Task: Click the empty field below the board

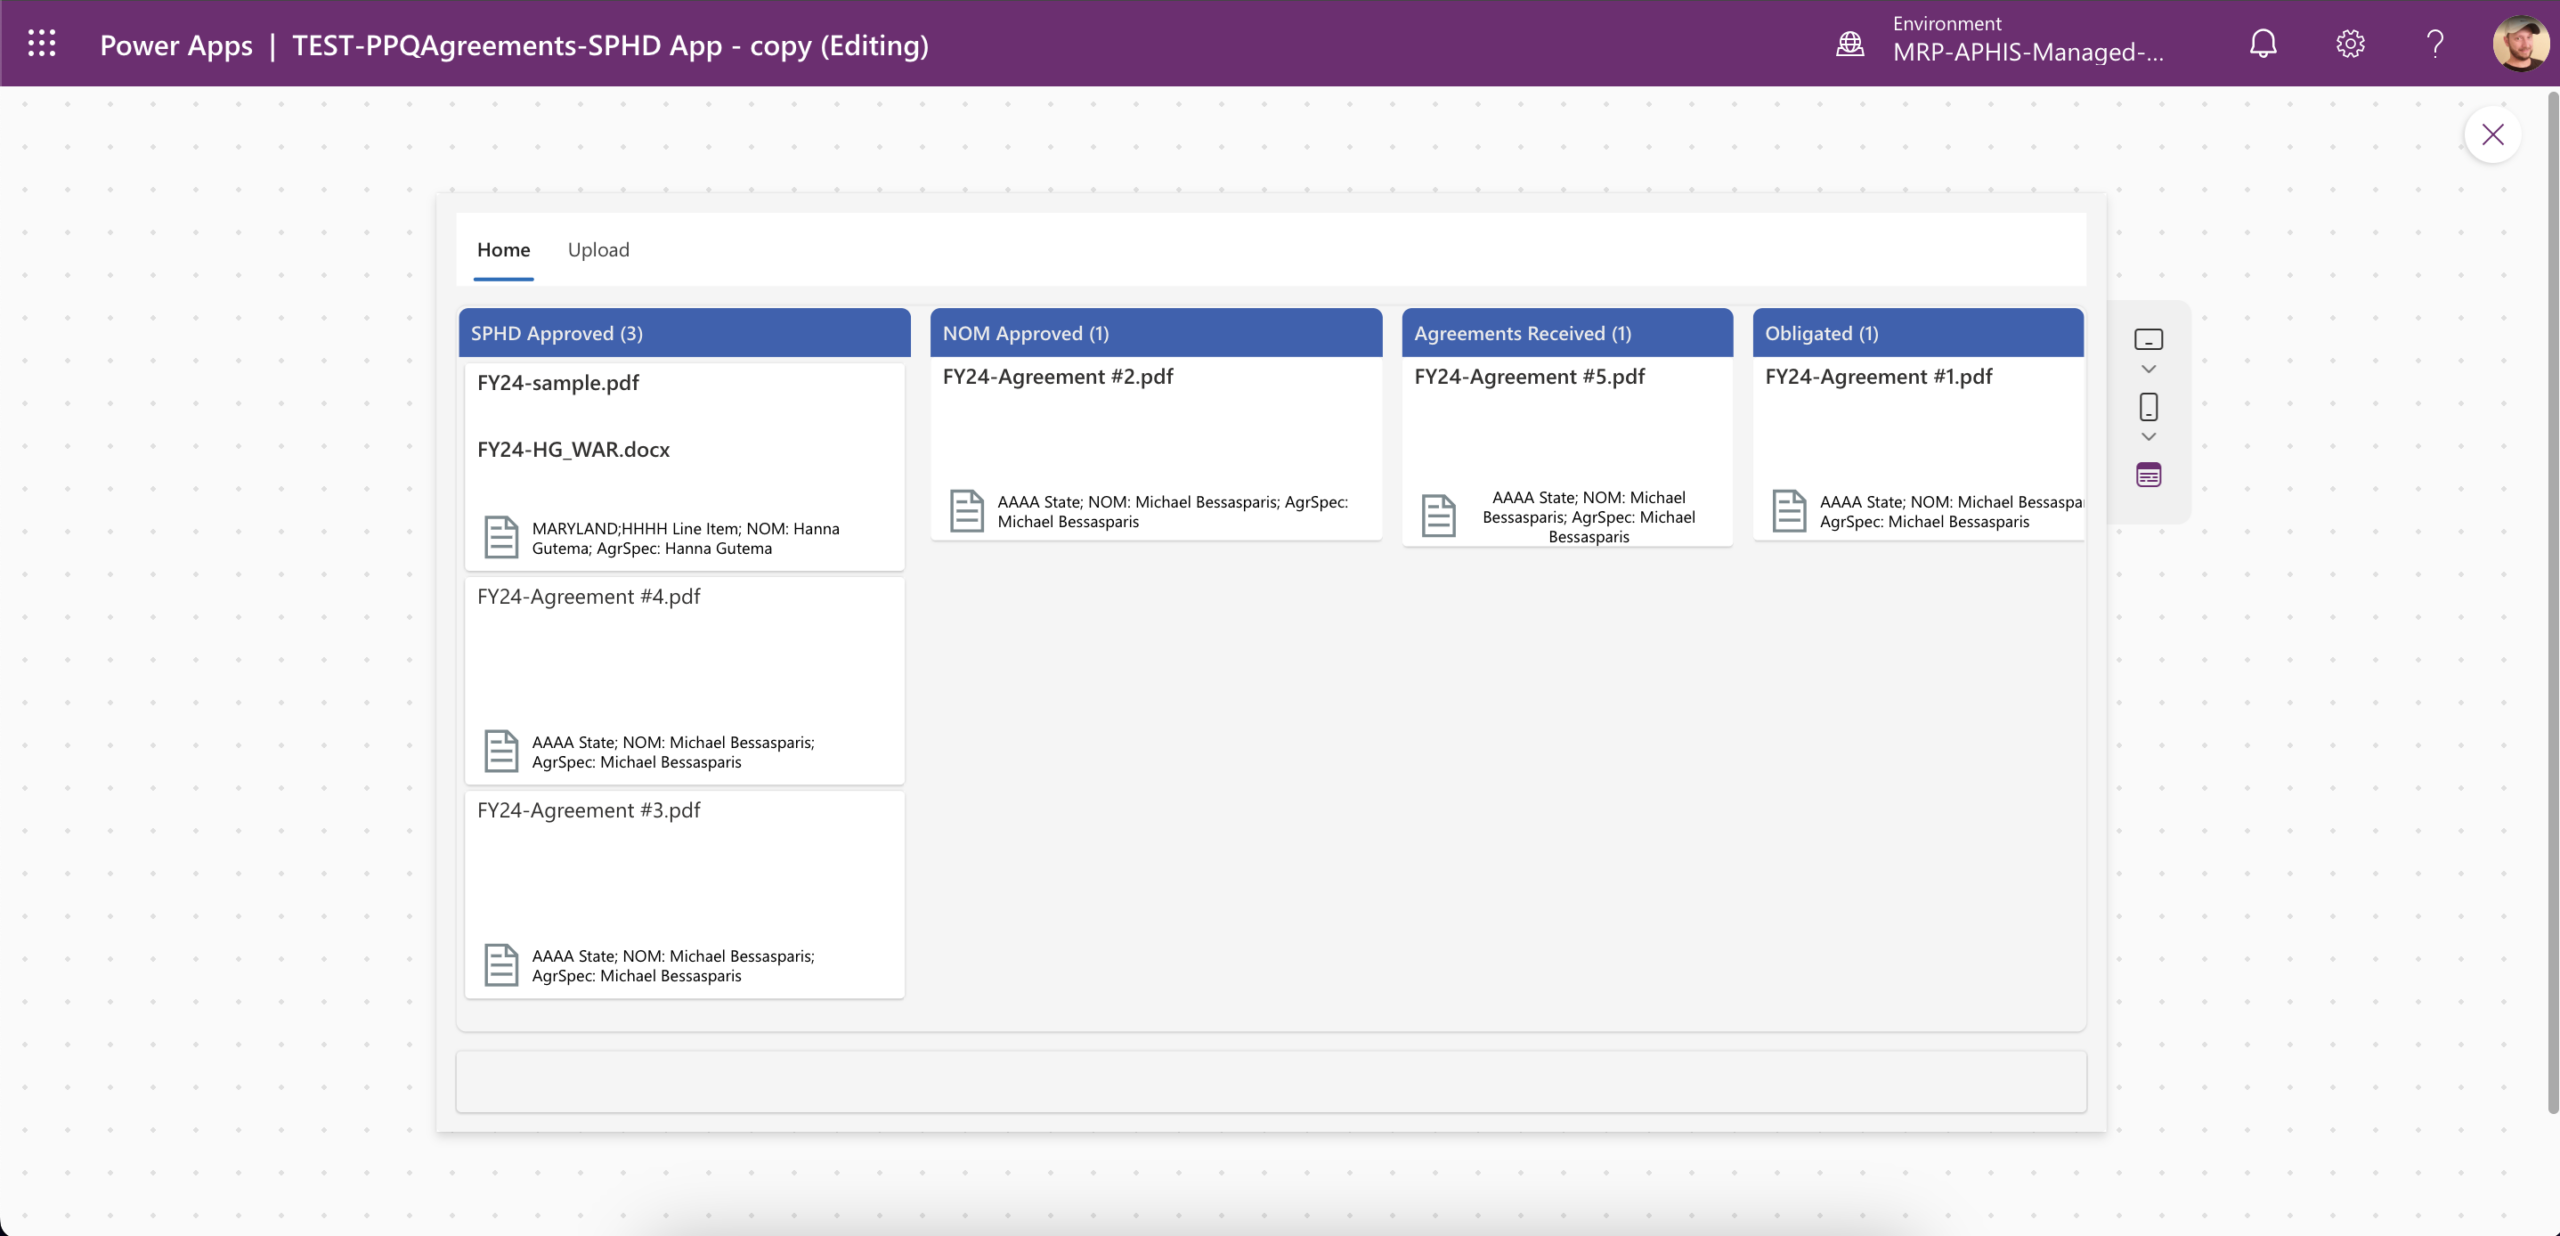Action: tap(1270, 1081)
